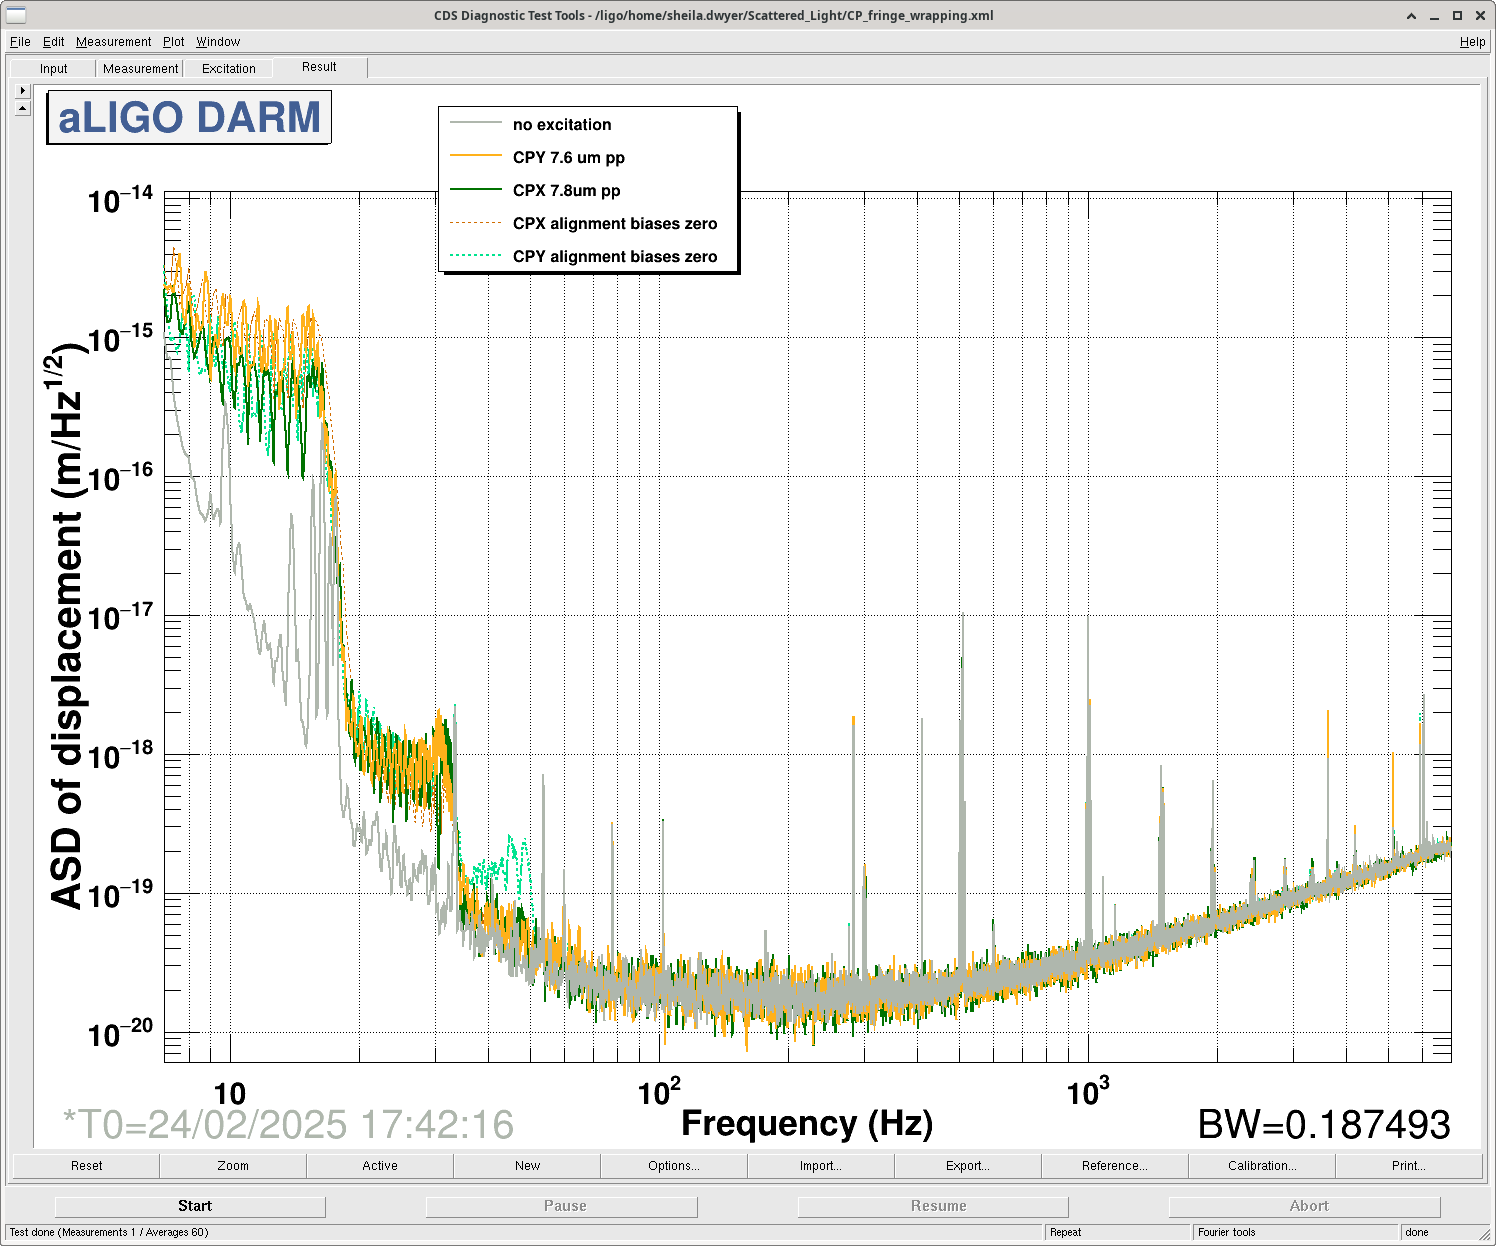Click the T0 timestamp text
Image resolution: width=1496 pixels, height=1246 pixels.
pyautogui.click(x=288, y=1125)
